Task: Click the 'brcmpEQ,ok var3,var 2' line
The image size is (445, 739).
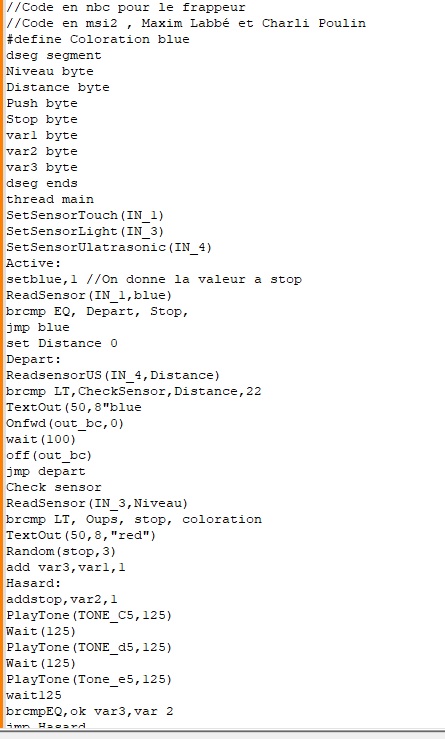Action: click(89, 711)
